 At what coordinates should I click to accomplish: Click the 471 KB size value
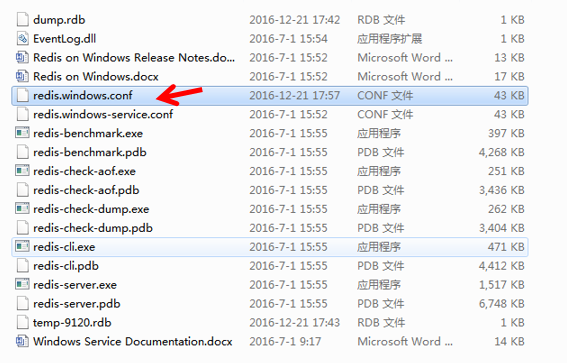click(506, 247)
